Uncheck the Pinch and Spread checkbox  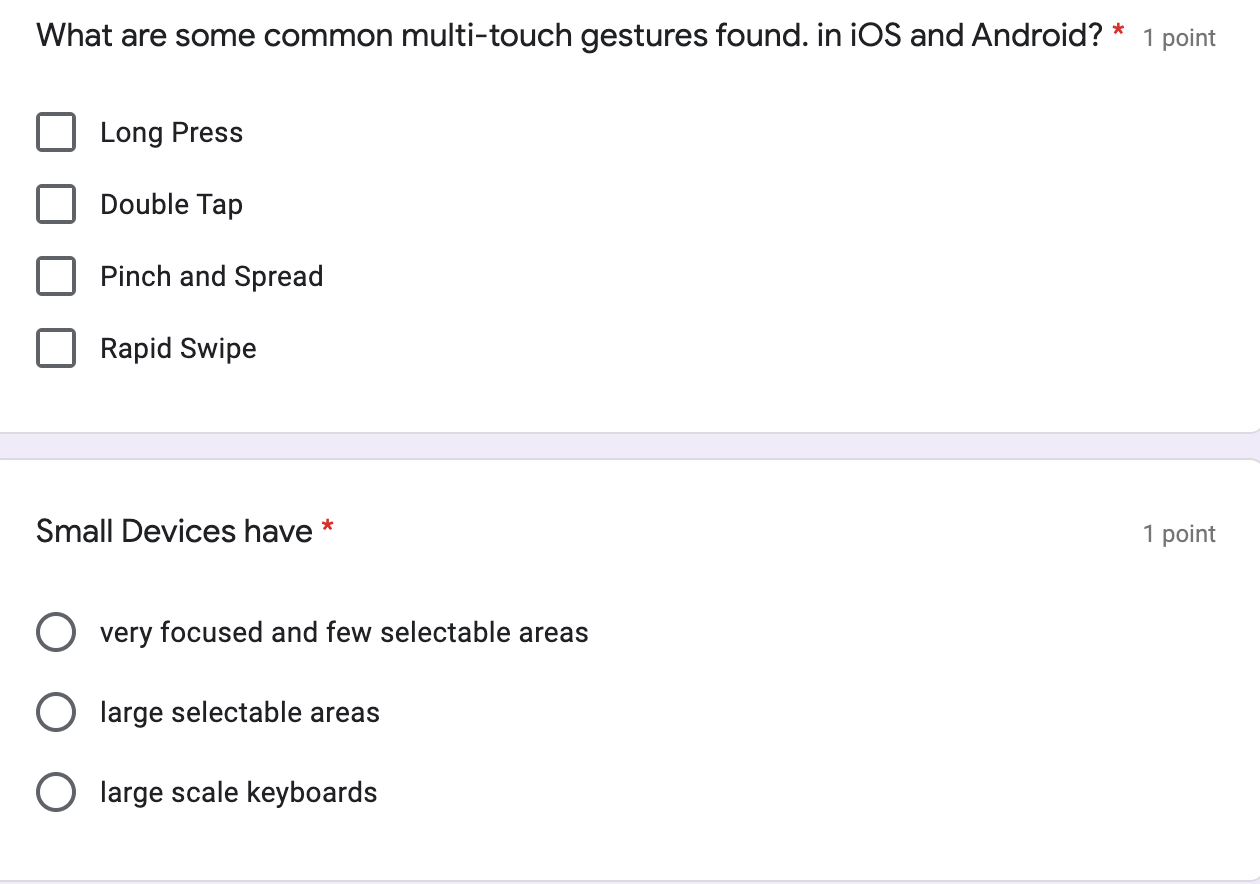(x=56, y=276)
